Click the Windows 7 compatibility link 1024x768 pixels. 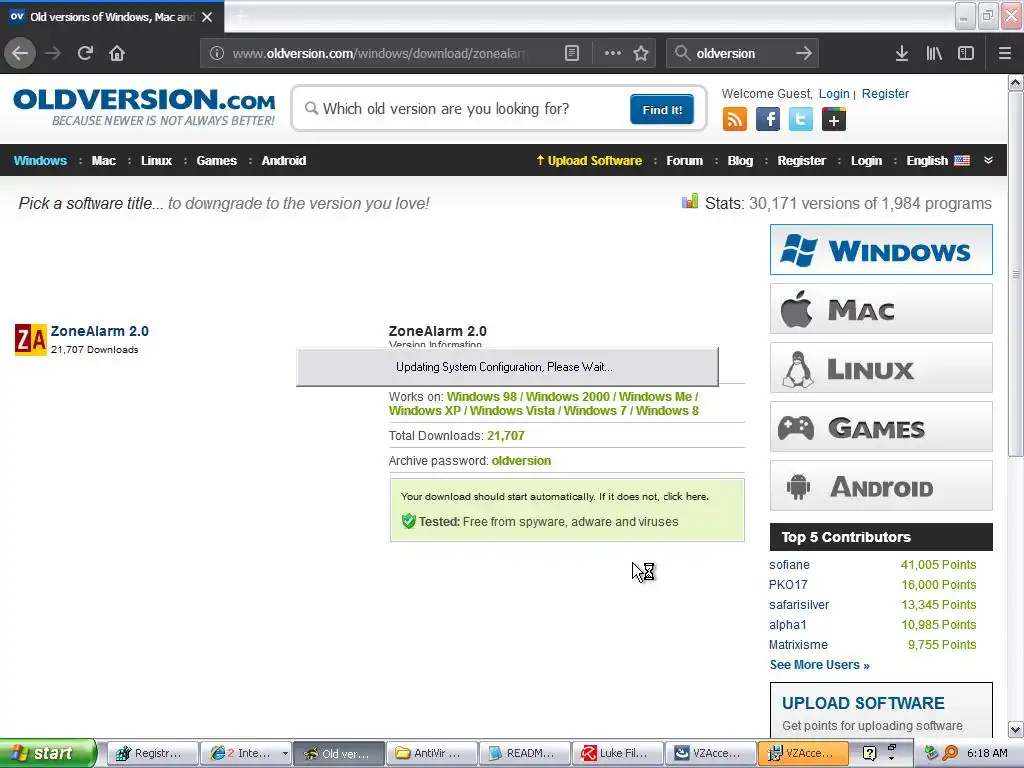coord(594,411)
